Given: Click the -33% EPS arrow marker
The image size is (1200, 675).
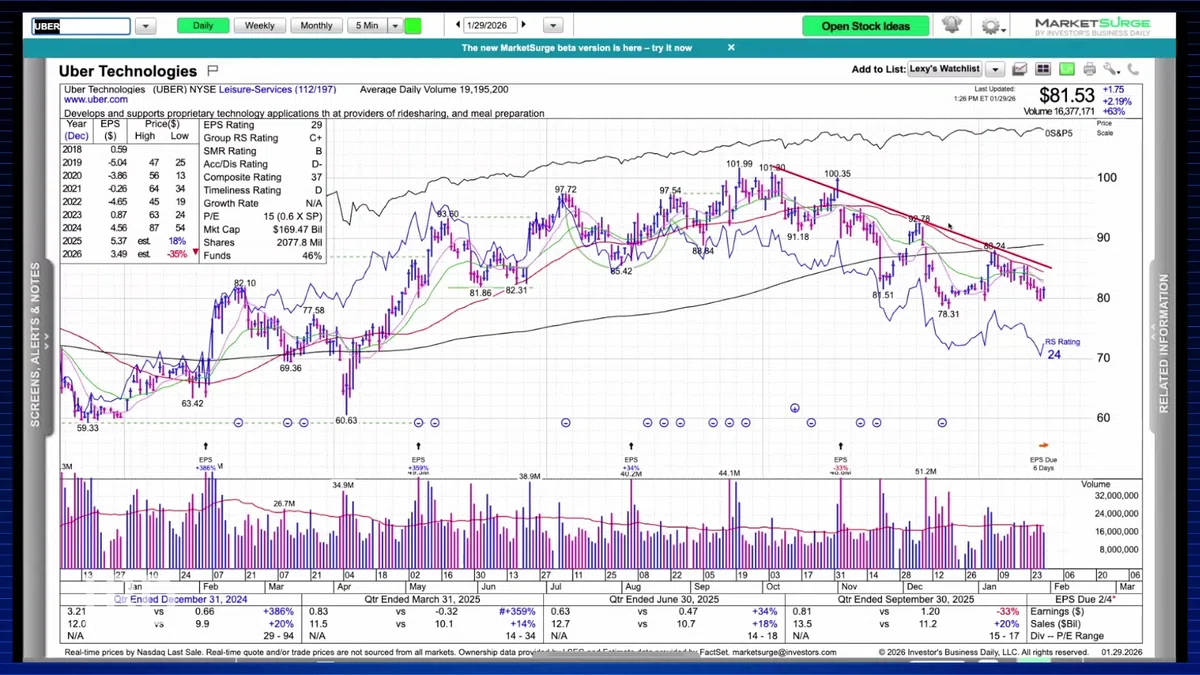Looking at the screenshot, I should pyautogui.click(x=841, y=446).
